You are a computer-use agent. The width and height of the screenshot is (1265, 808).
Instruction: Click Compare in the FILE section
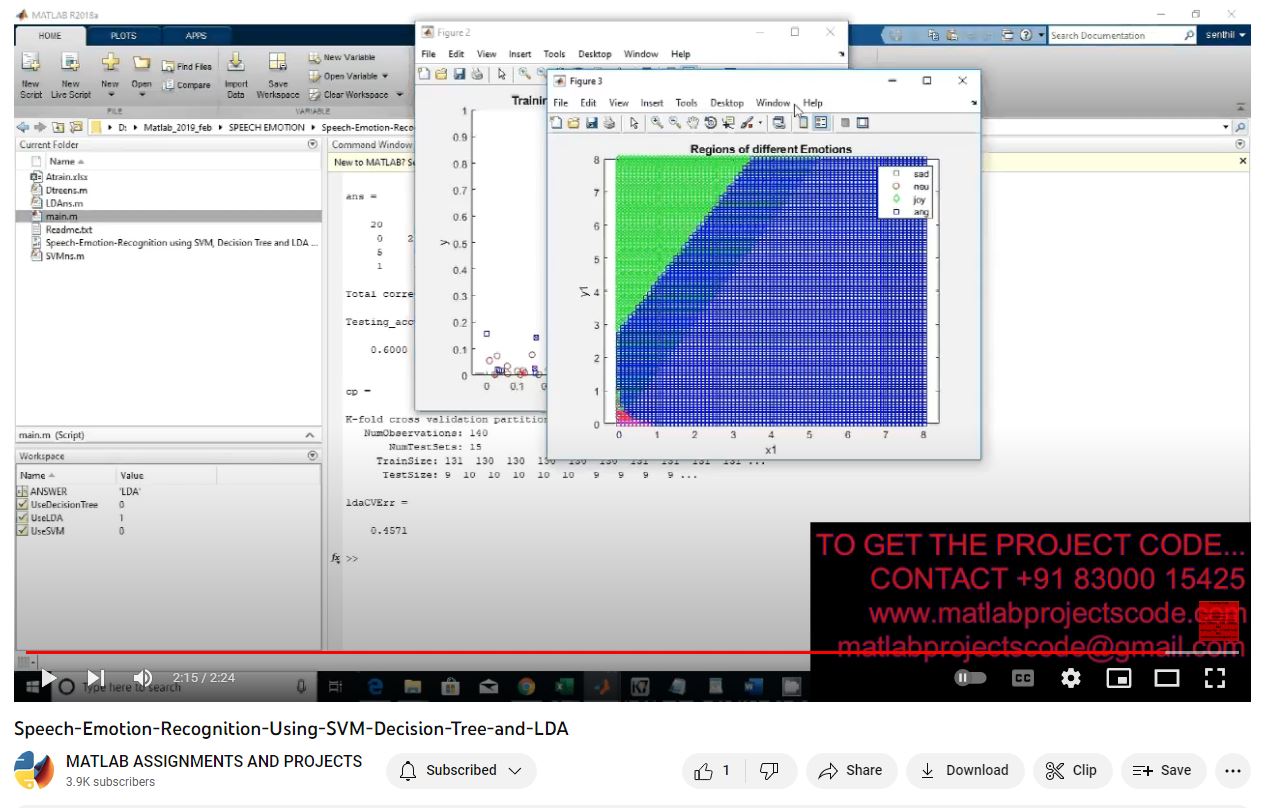click(187, 85)
